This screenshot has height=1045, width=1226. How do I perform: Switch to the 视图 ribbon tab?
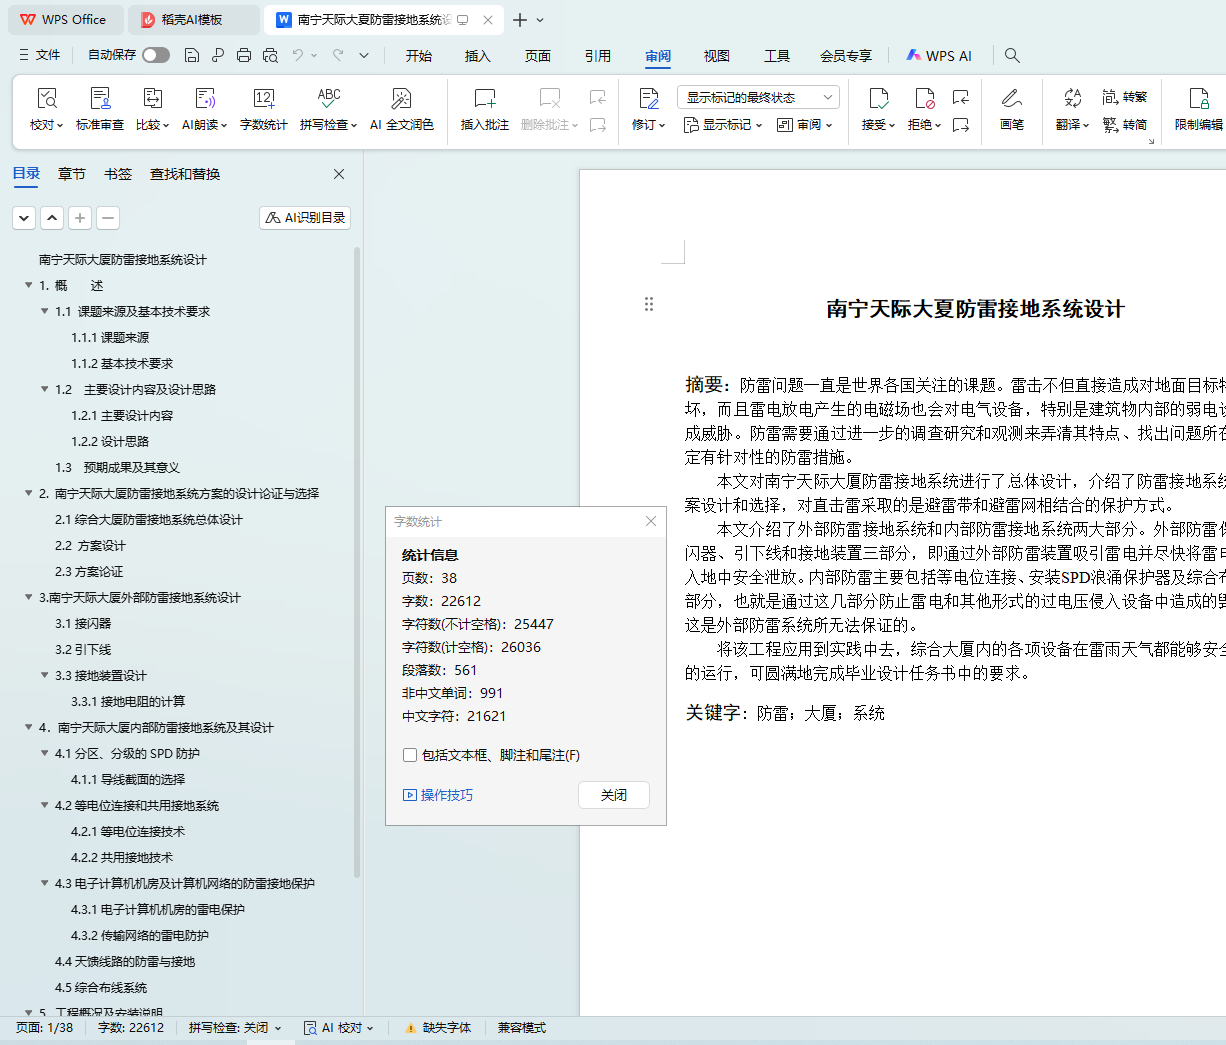coord(716,56)
